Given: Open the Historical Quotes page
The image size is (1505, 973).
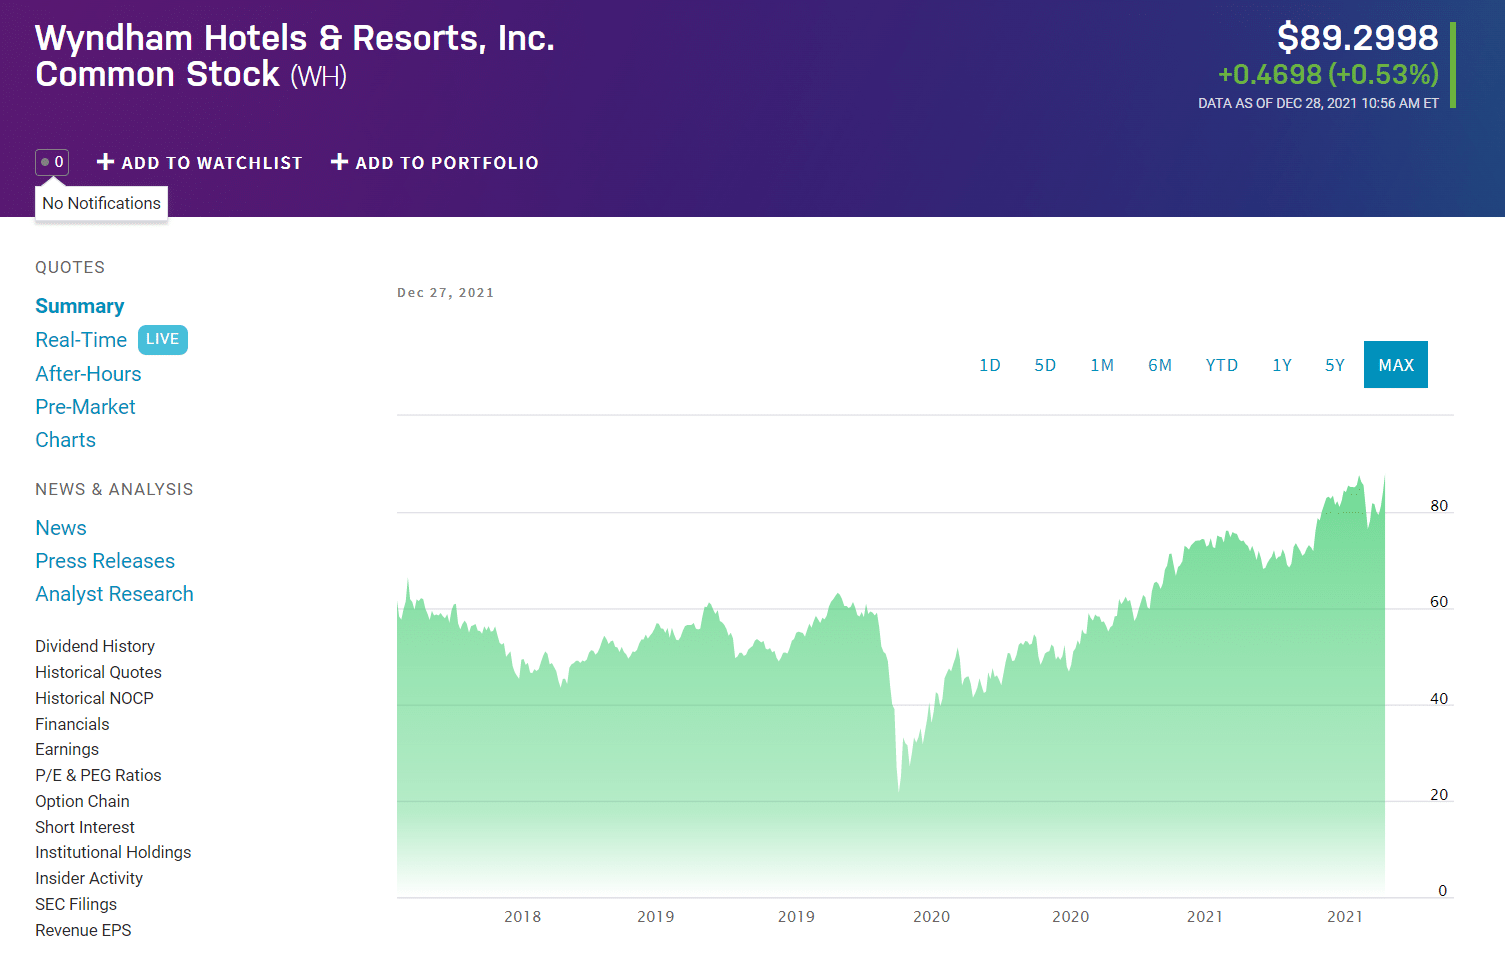Looking at the screenshot, I should (98, 672).
